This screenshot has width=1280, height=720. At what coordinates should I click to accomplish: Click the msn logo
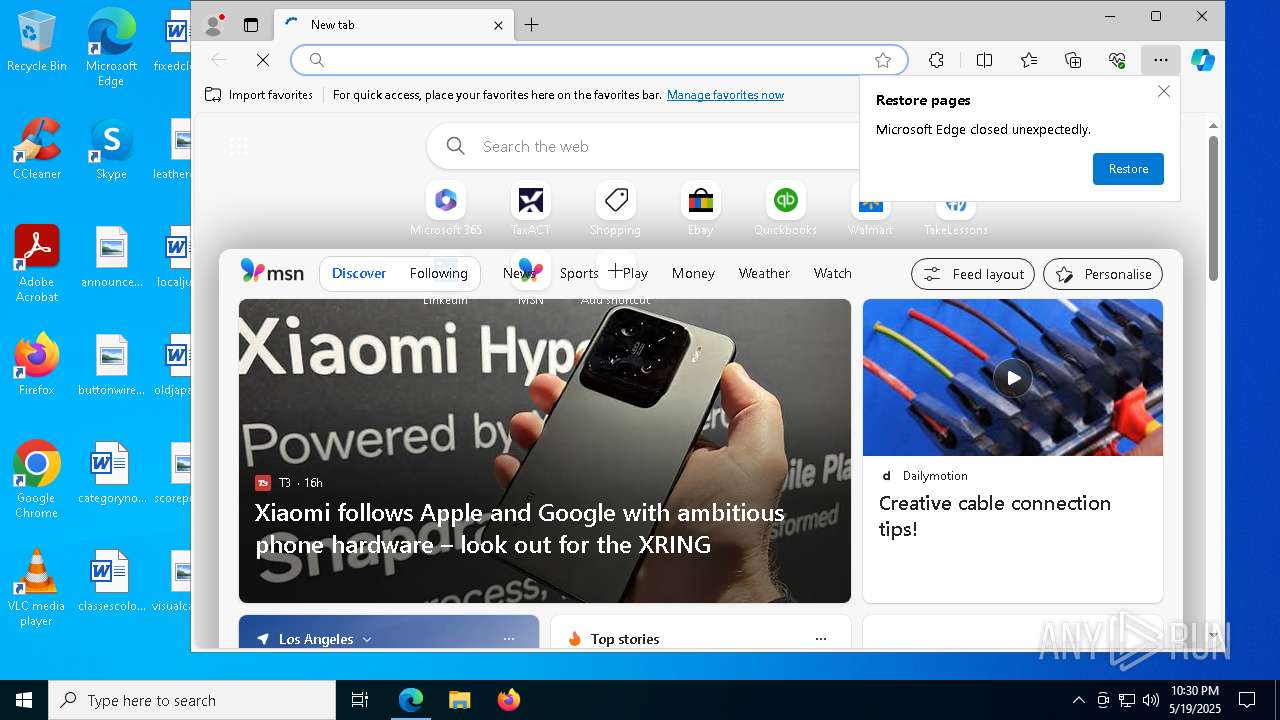[x=272, y=272]
